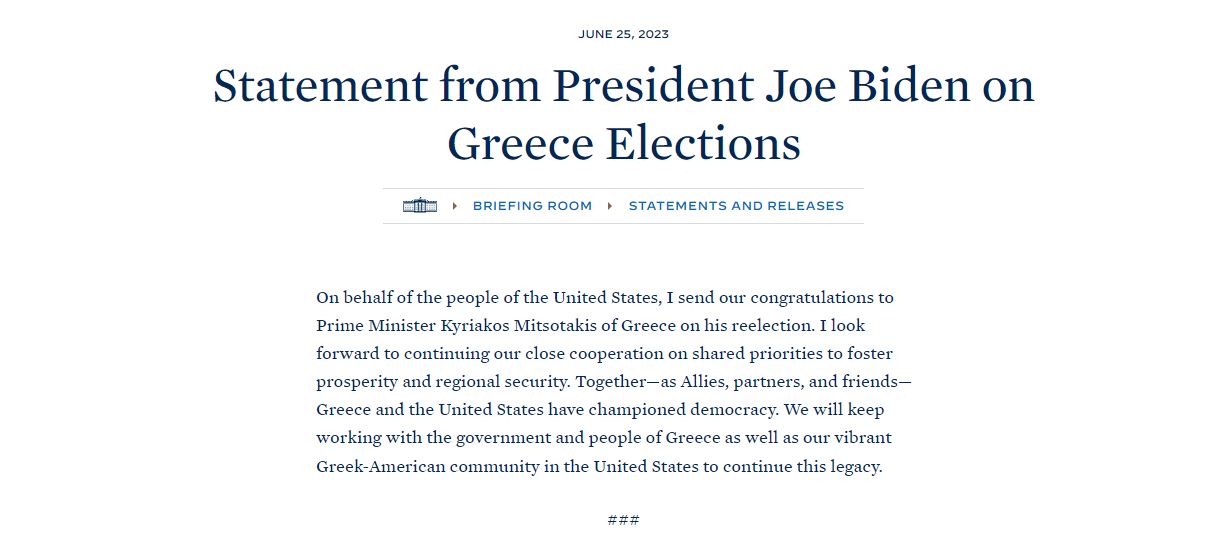Viewport: 1225px width, 560px height.
Task: Open the Briefing Room breadcrumb link
Action: [532, 206]
